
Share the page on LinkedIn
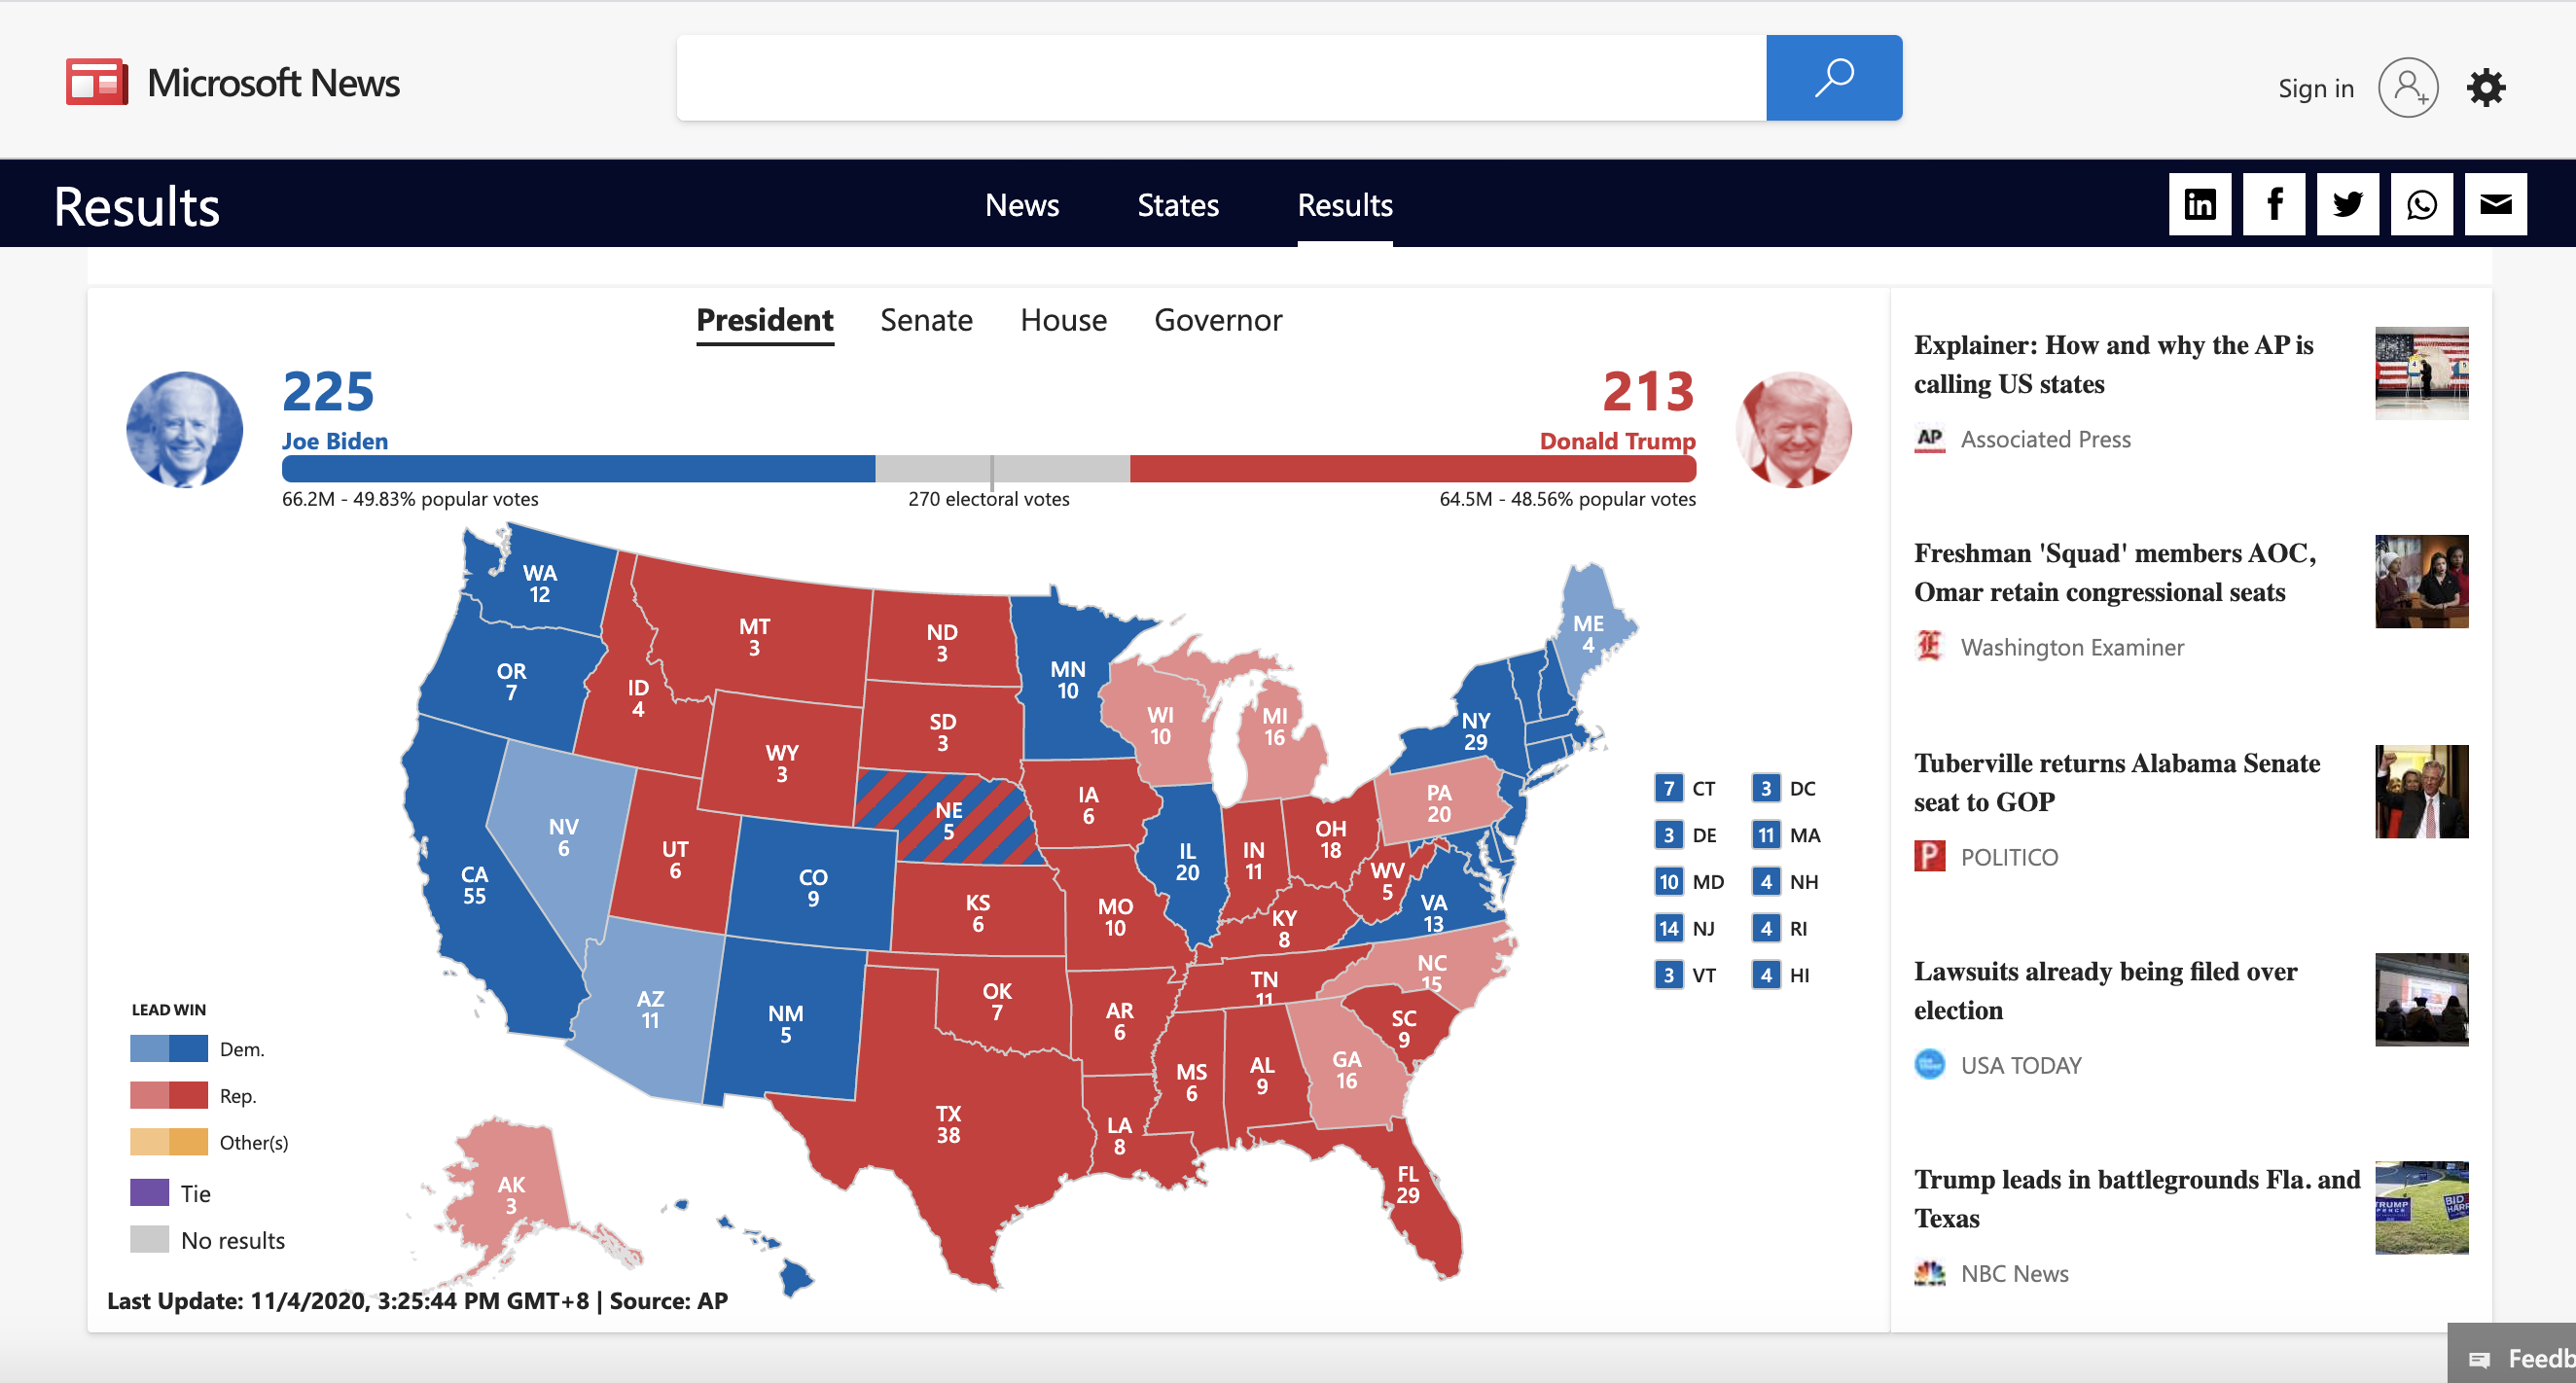(x=2199, y=205)
